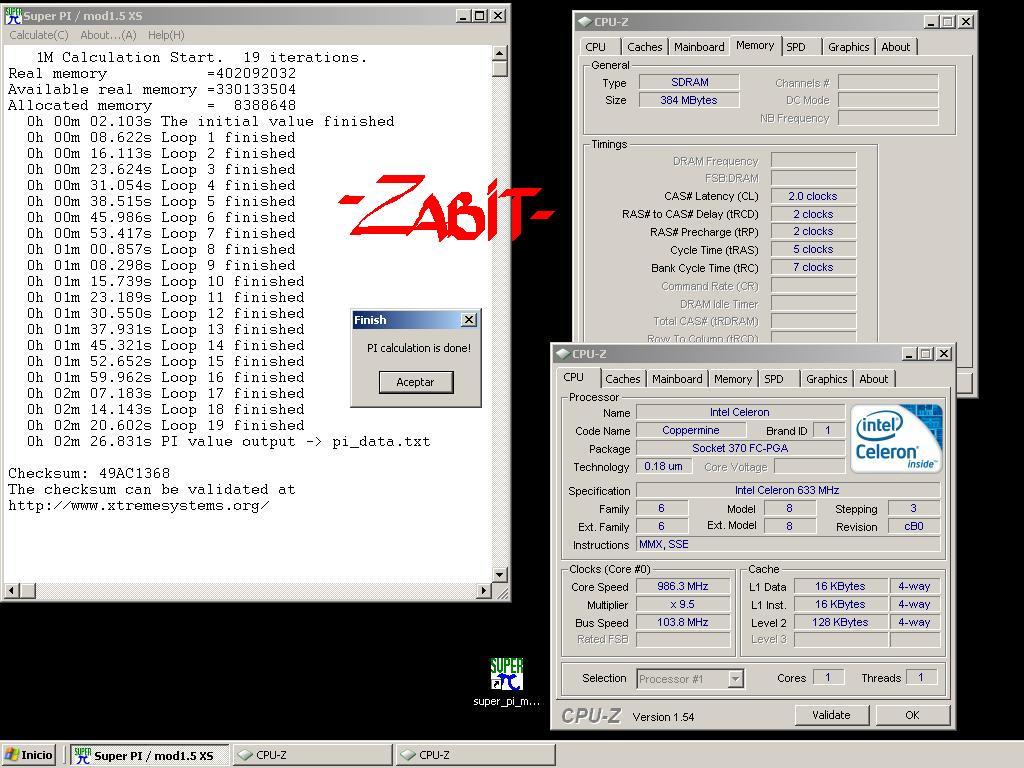The height and width of the screenshot is (768, 1024).
Task: Click the Code Name value Coppermine
Action: [691, 430]
